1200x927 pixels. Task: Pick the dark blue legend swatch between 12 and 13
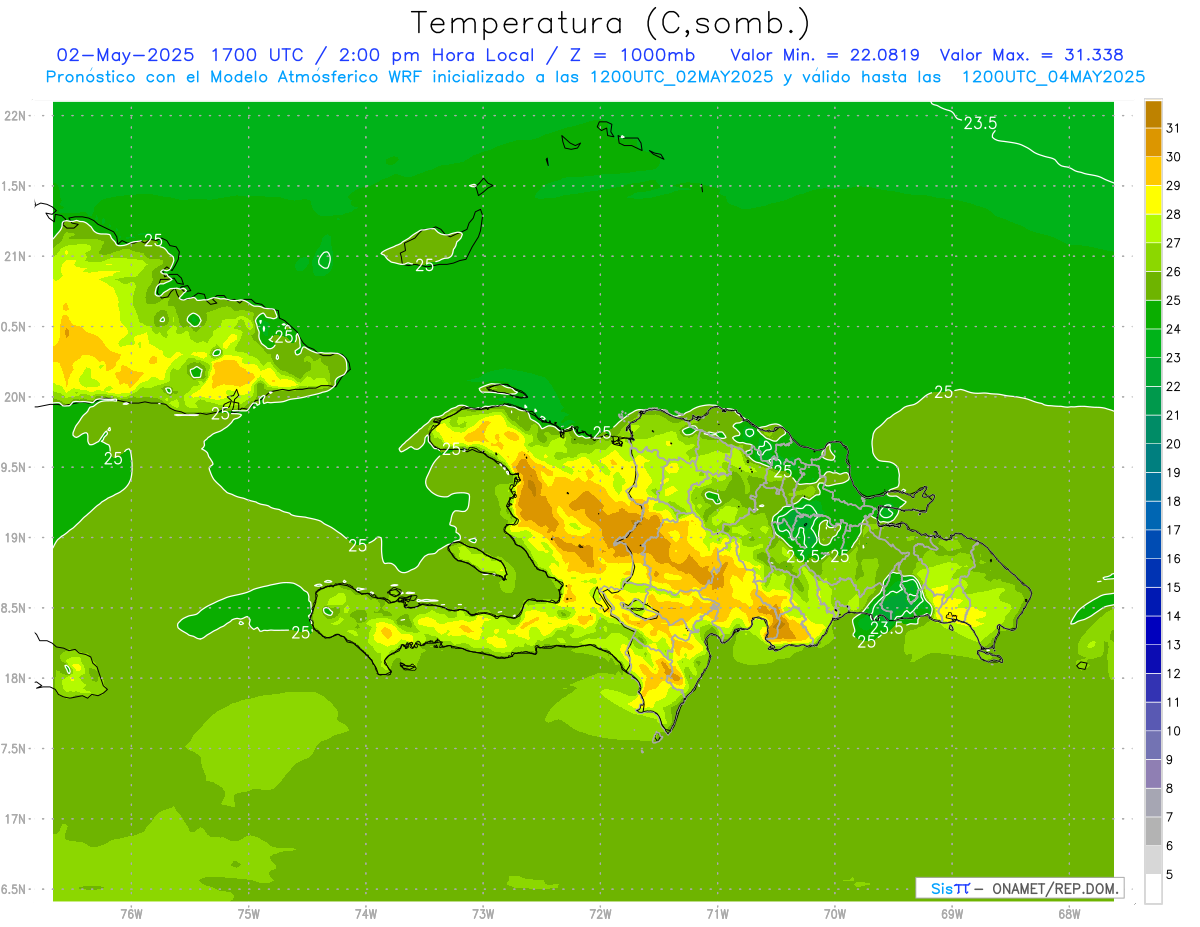(x=1153, y=659)
